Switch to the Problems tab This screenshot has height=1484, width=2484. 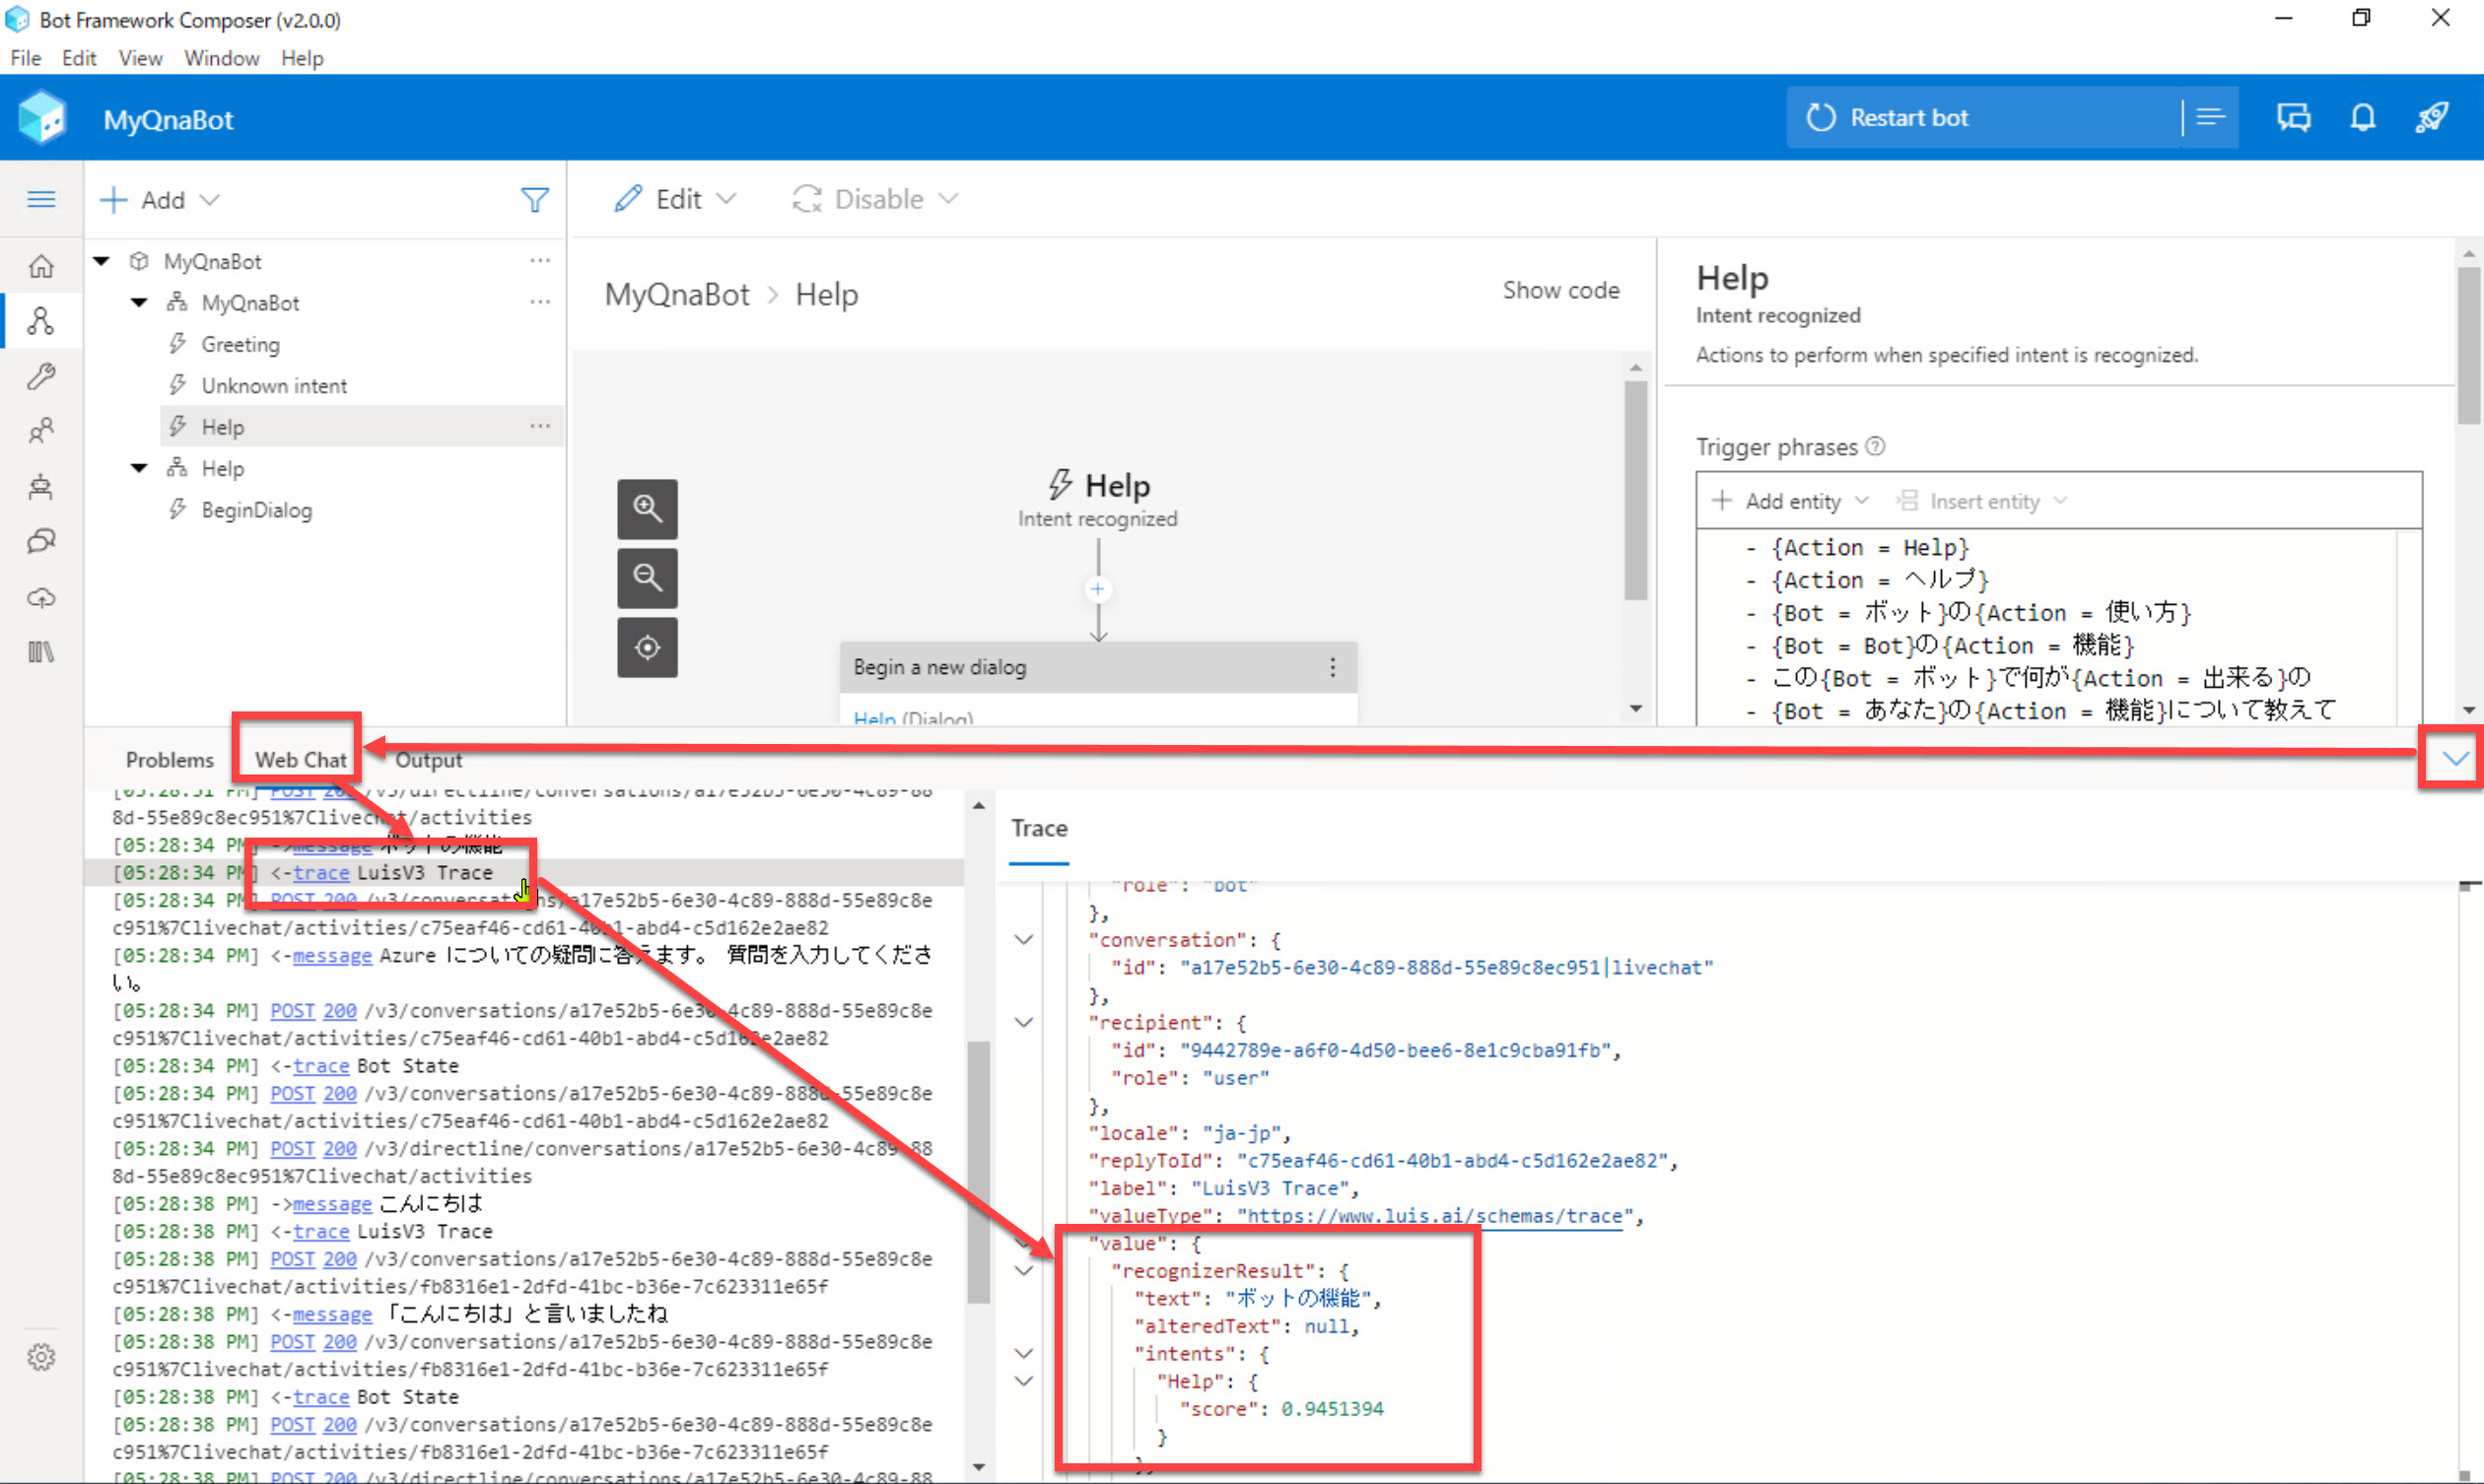point(169,760)
